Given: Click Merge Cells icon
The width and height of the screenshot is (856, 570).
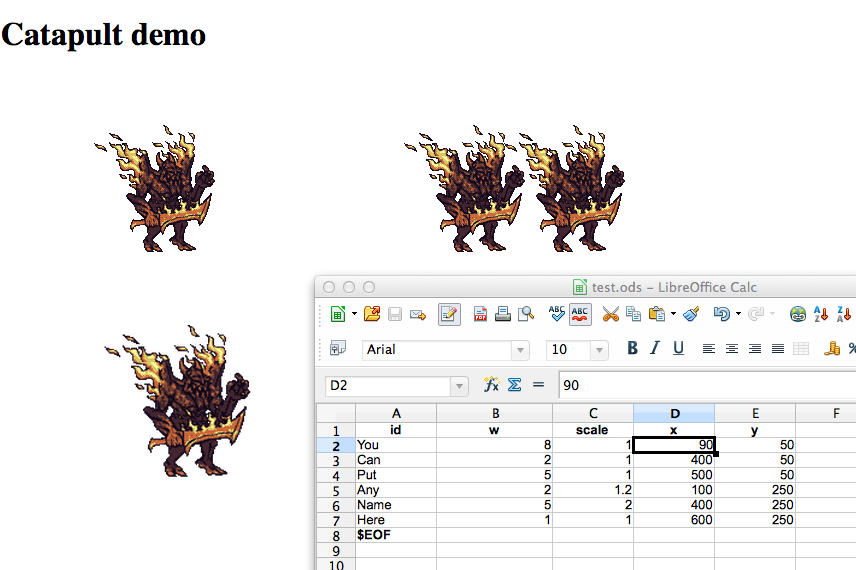Looking at the screenshot, I should pos(801,348).
